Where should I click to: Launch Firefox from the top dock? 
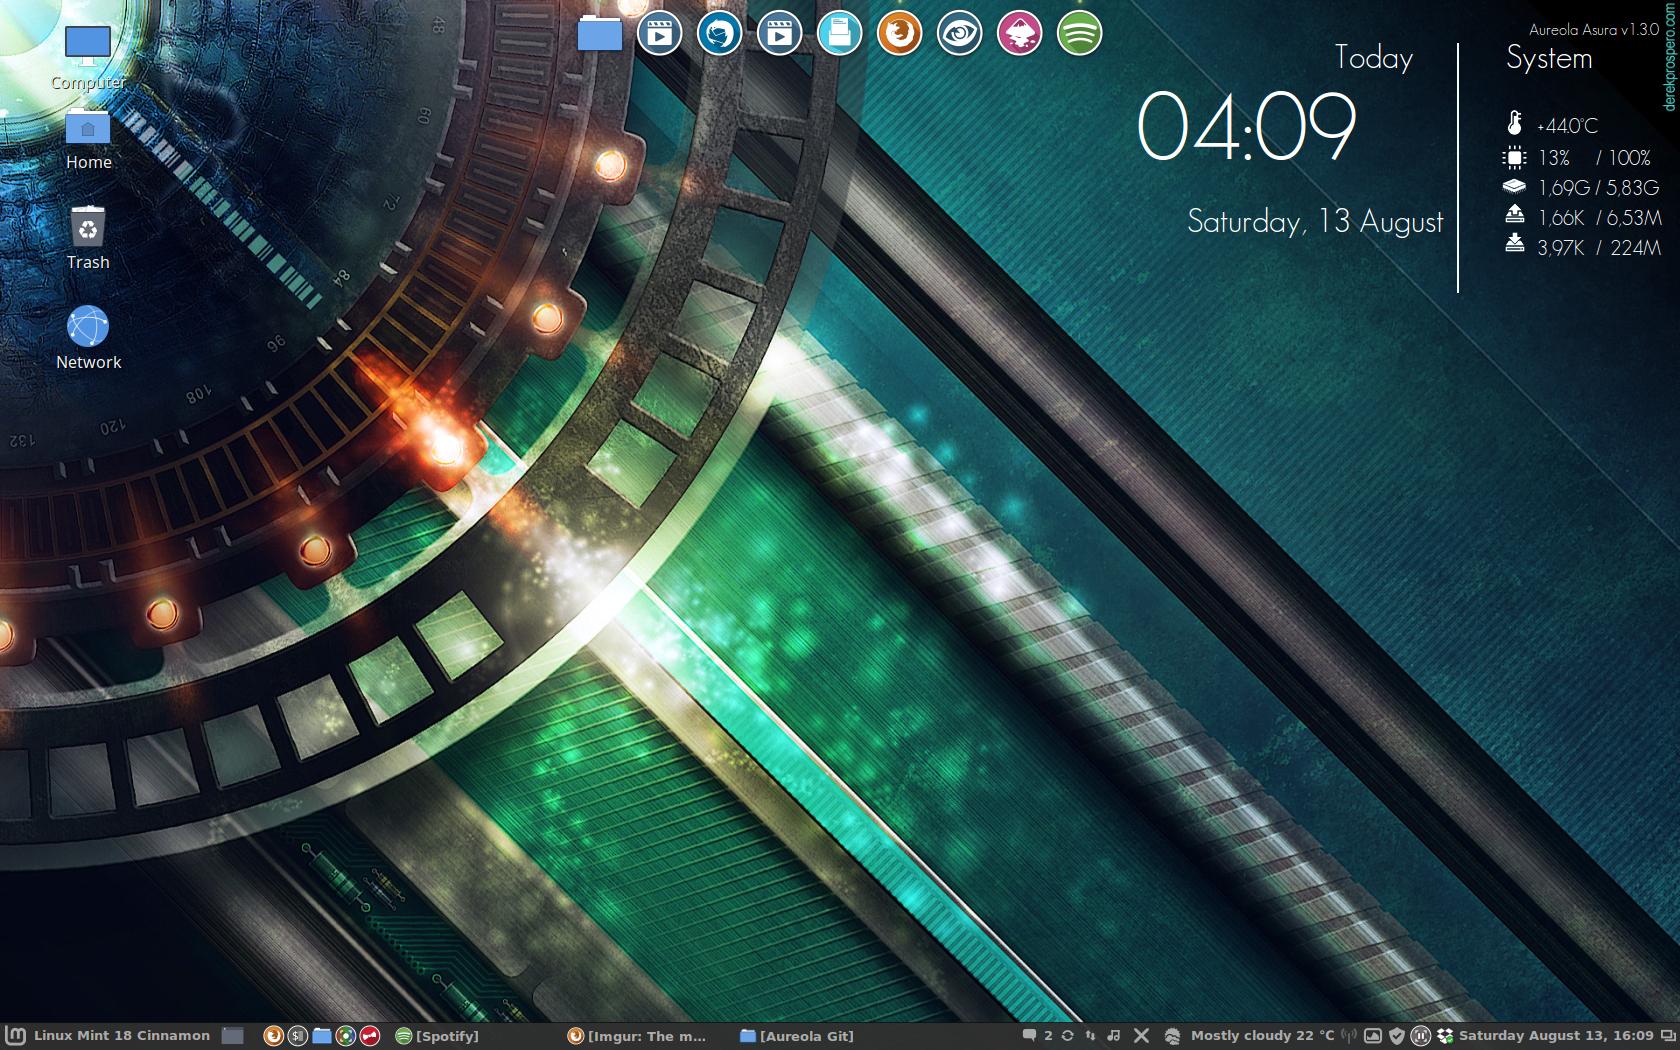pyautogui.click(x=900, y=33)
